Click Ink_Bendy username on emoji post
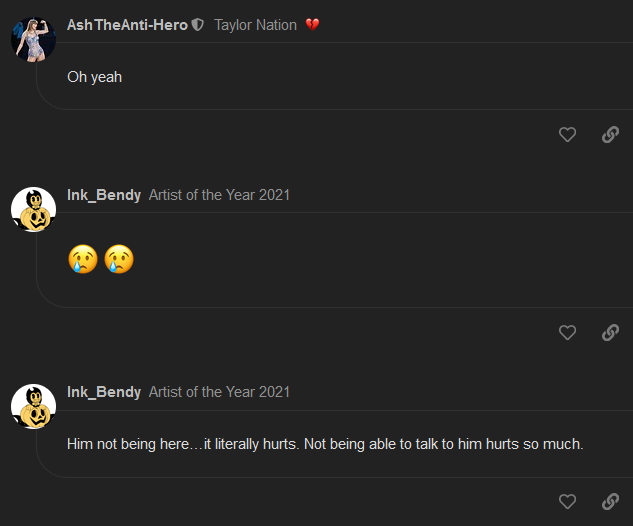Screen dimensions: 633x526 point(104,195)
